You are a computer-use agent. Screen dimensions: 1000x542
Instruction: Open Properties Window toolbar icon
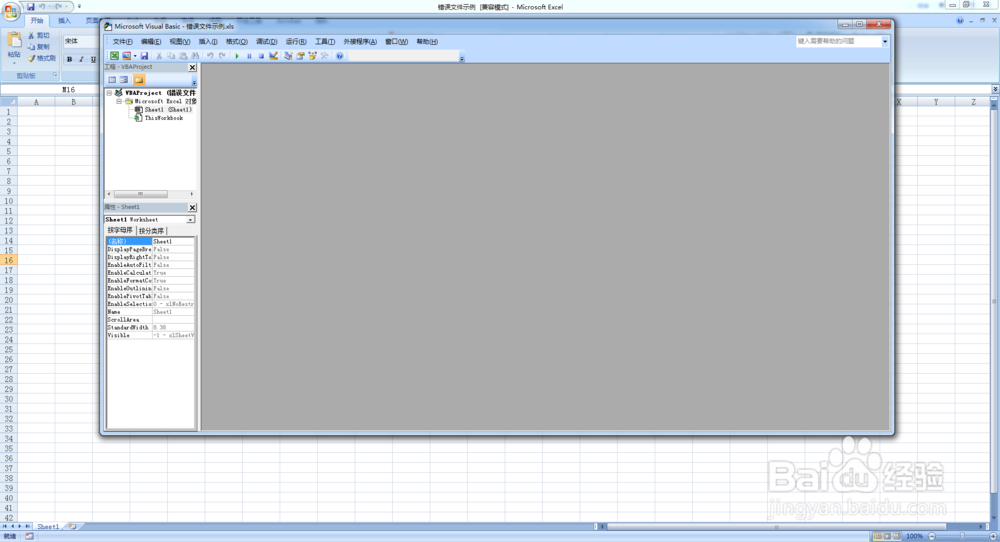(300, 56)
